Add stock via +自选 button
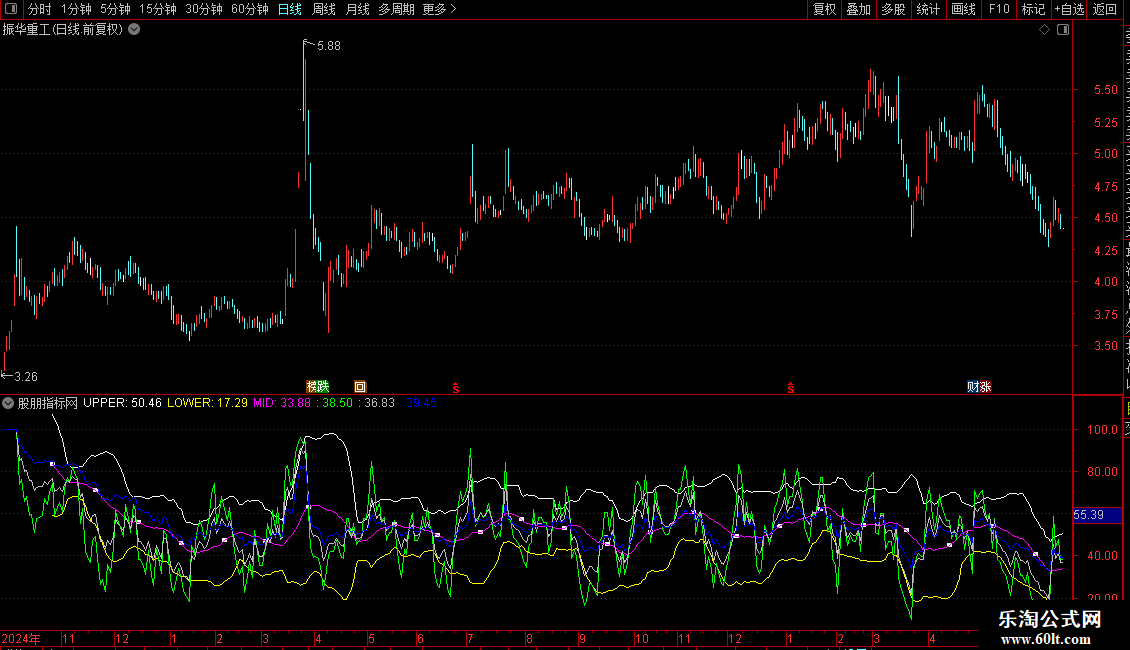 (x=1069, y=9)
